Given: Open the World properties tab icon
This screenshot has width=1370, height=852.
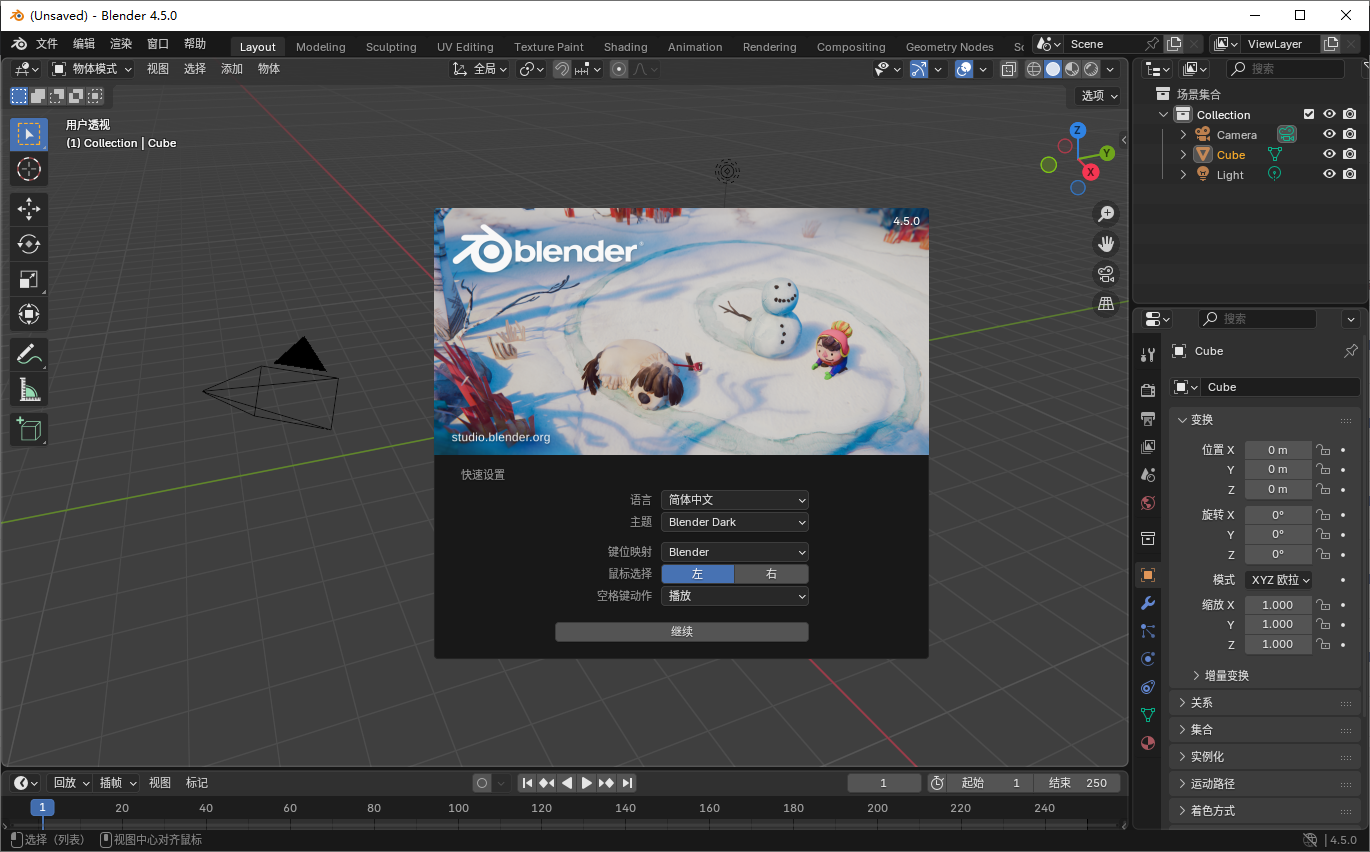Looking at the screenshot, I should tap(1148, 503).
